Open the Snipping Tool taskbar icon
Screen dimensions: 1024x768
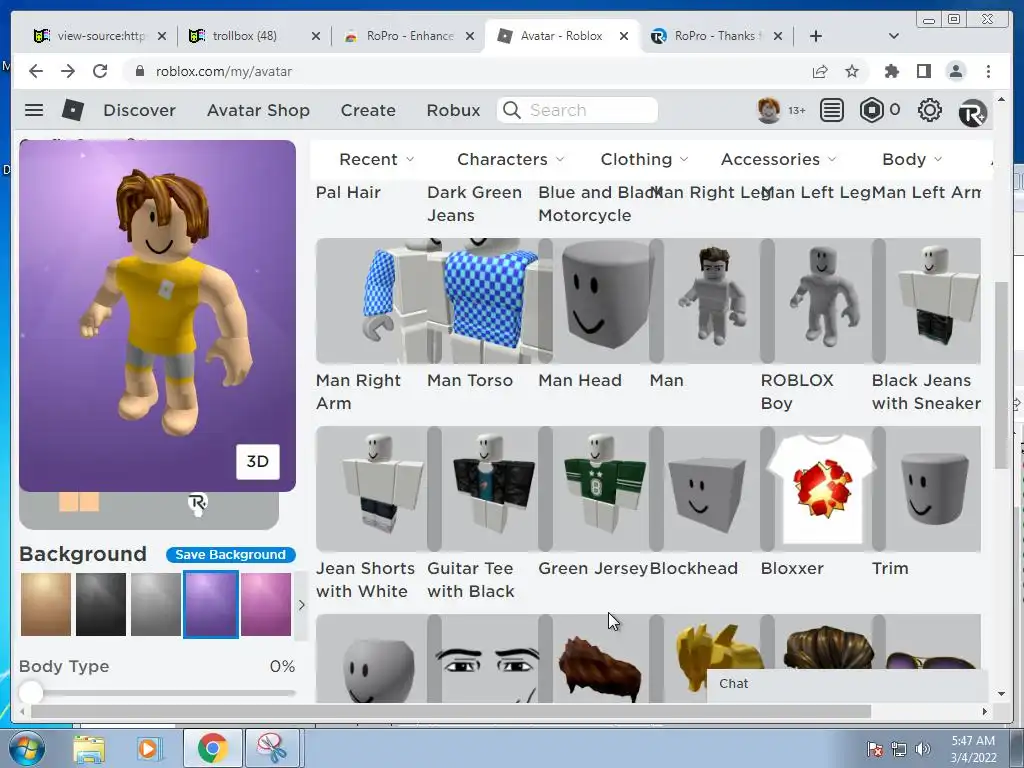(x=272, y=748)
